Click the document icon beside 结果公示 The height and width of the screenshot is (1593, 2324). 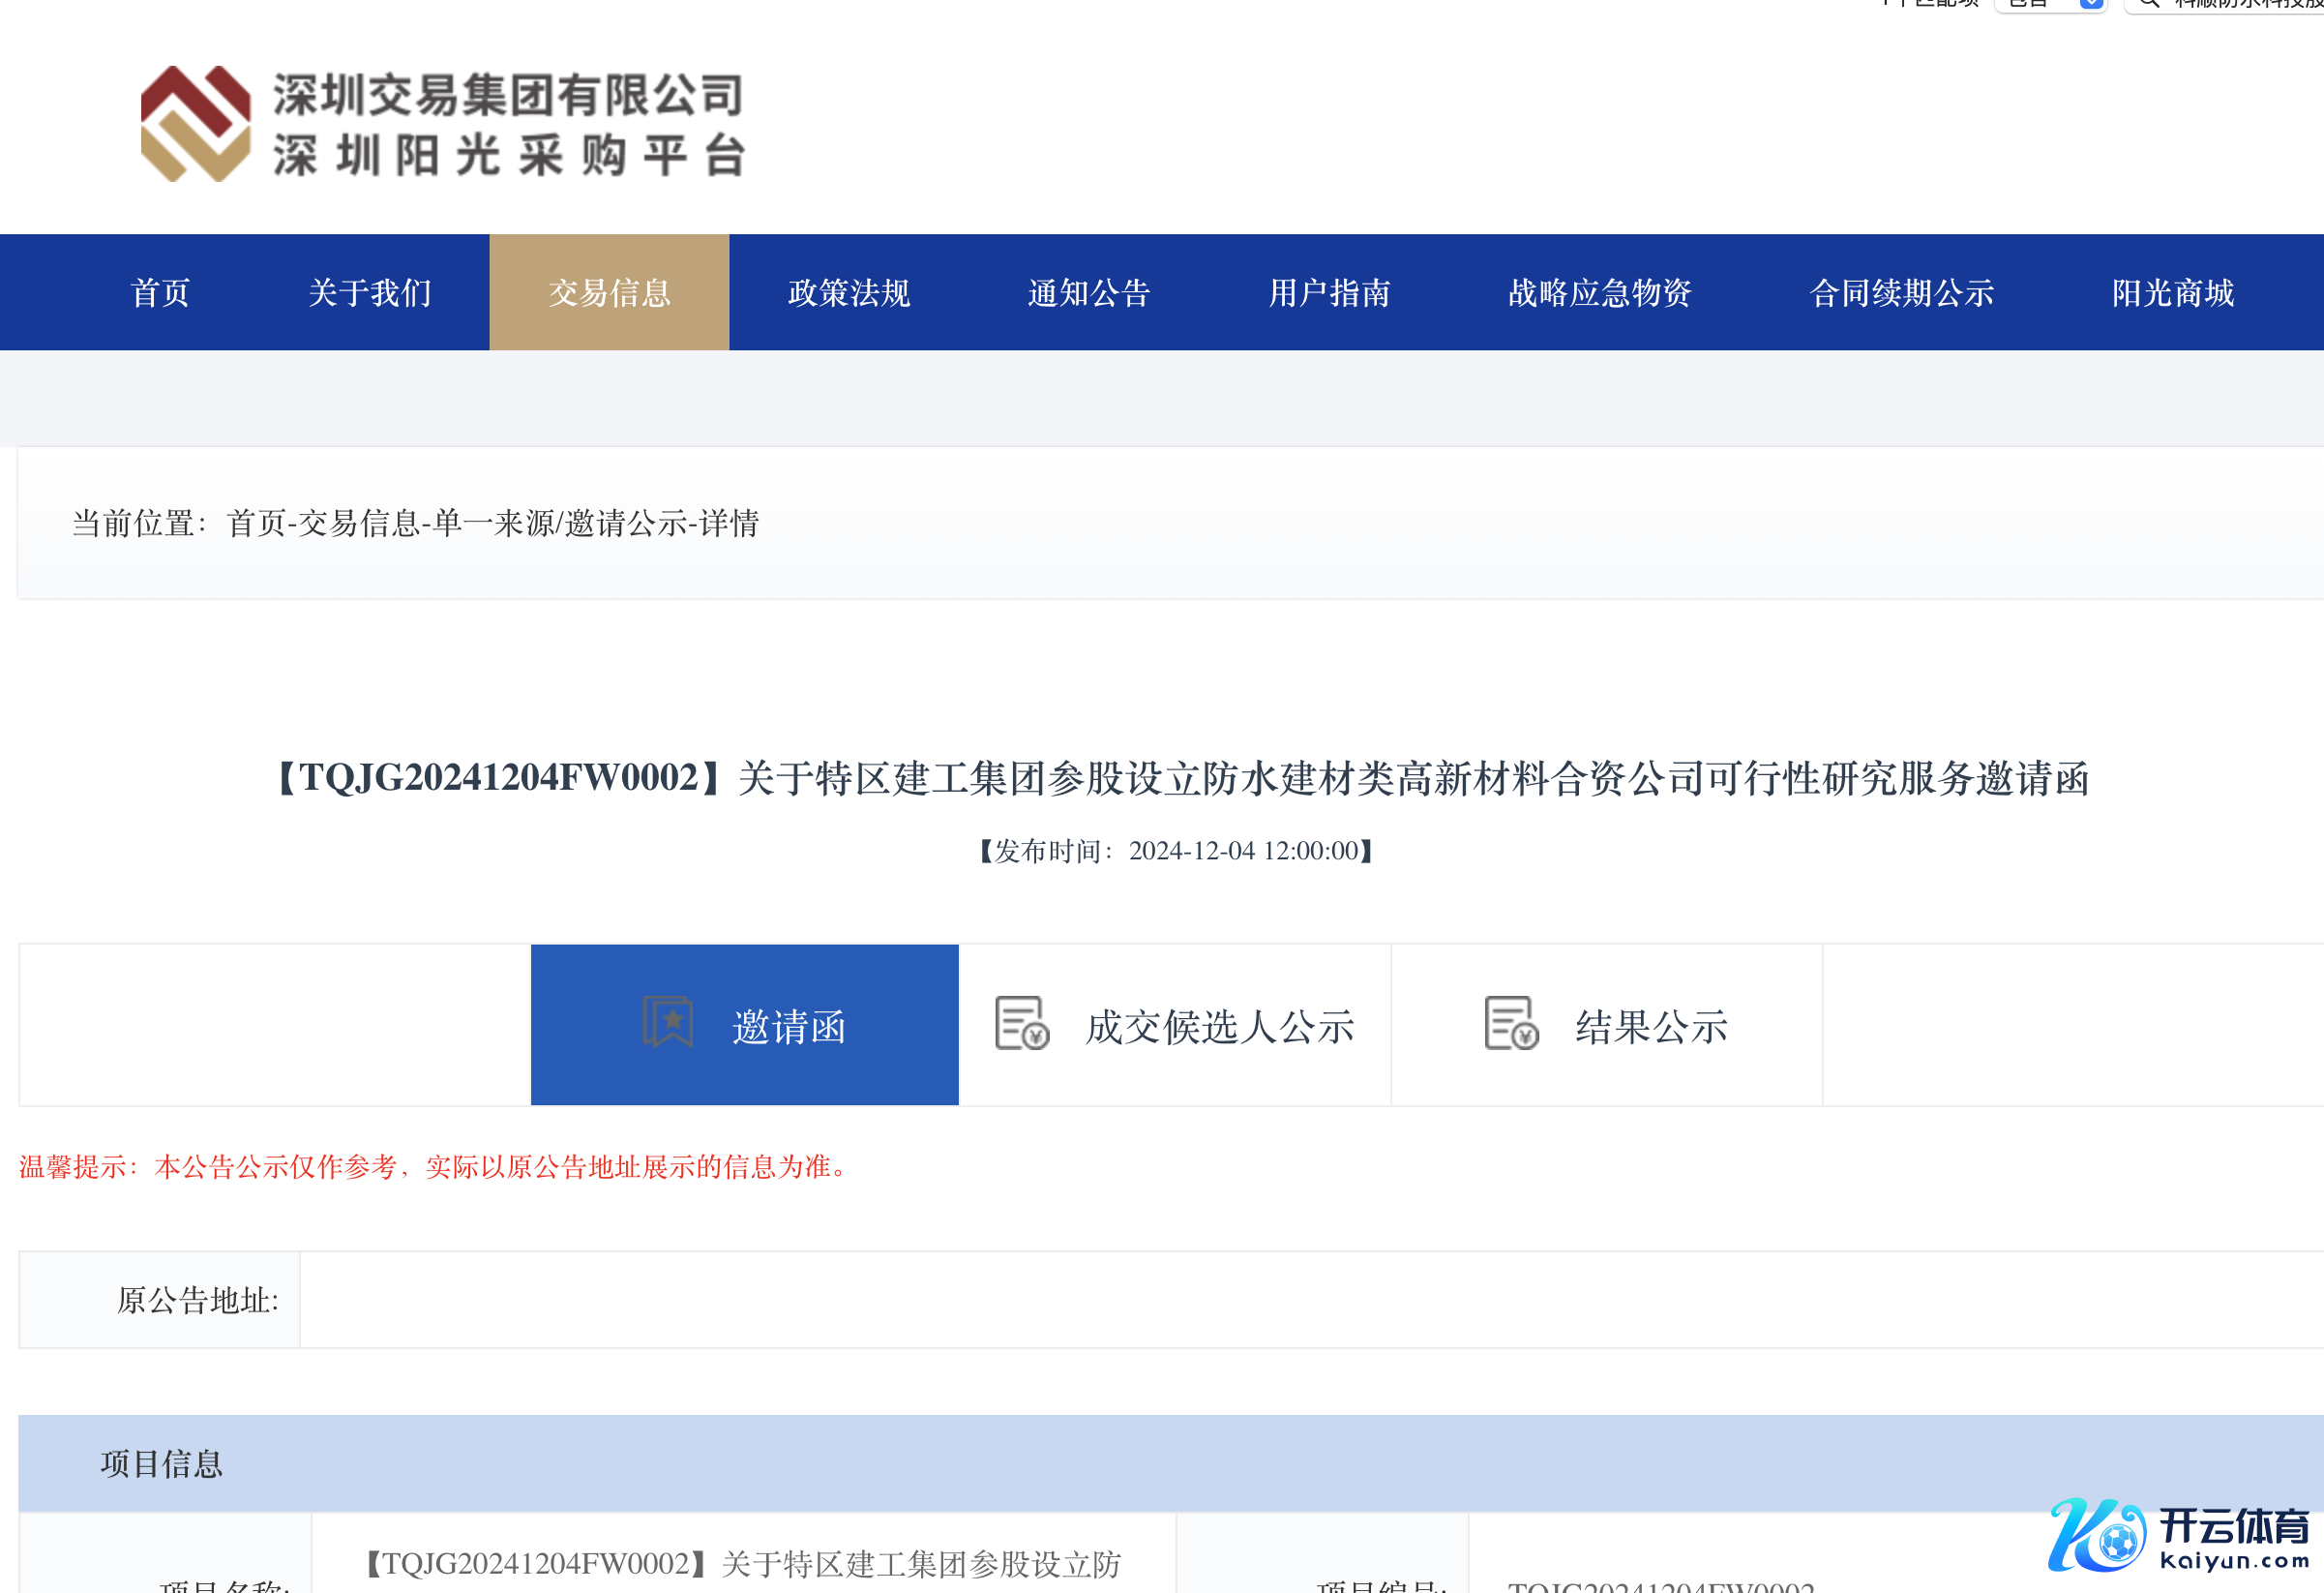[1510, 1024]
